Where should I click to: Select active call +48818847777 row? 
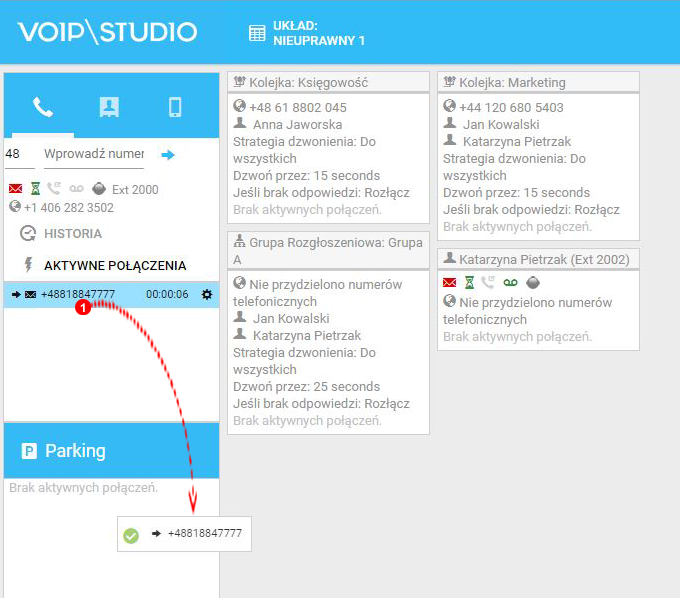111,294
